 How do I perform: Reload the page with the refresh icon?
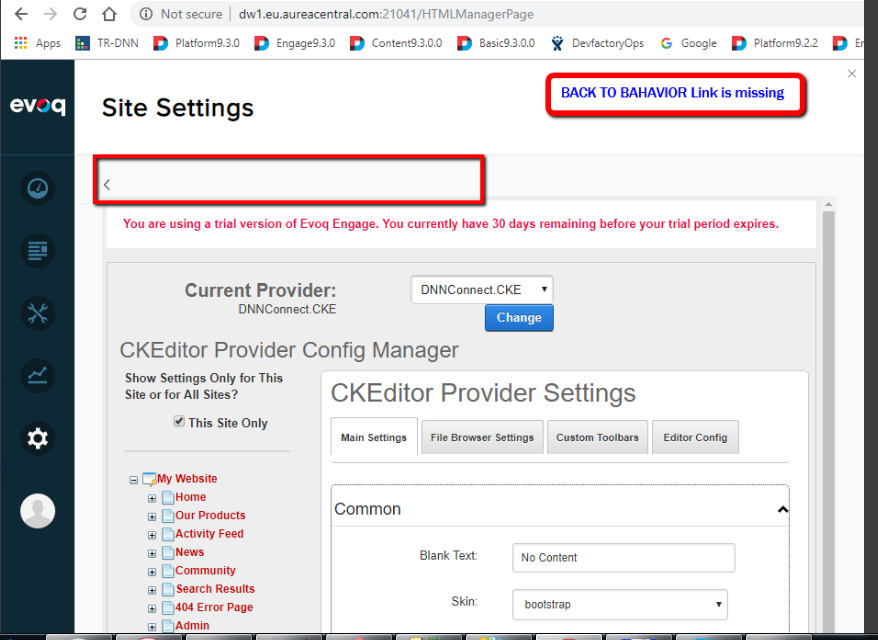click(79, 15)
